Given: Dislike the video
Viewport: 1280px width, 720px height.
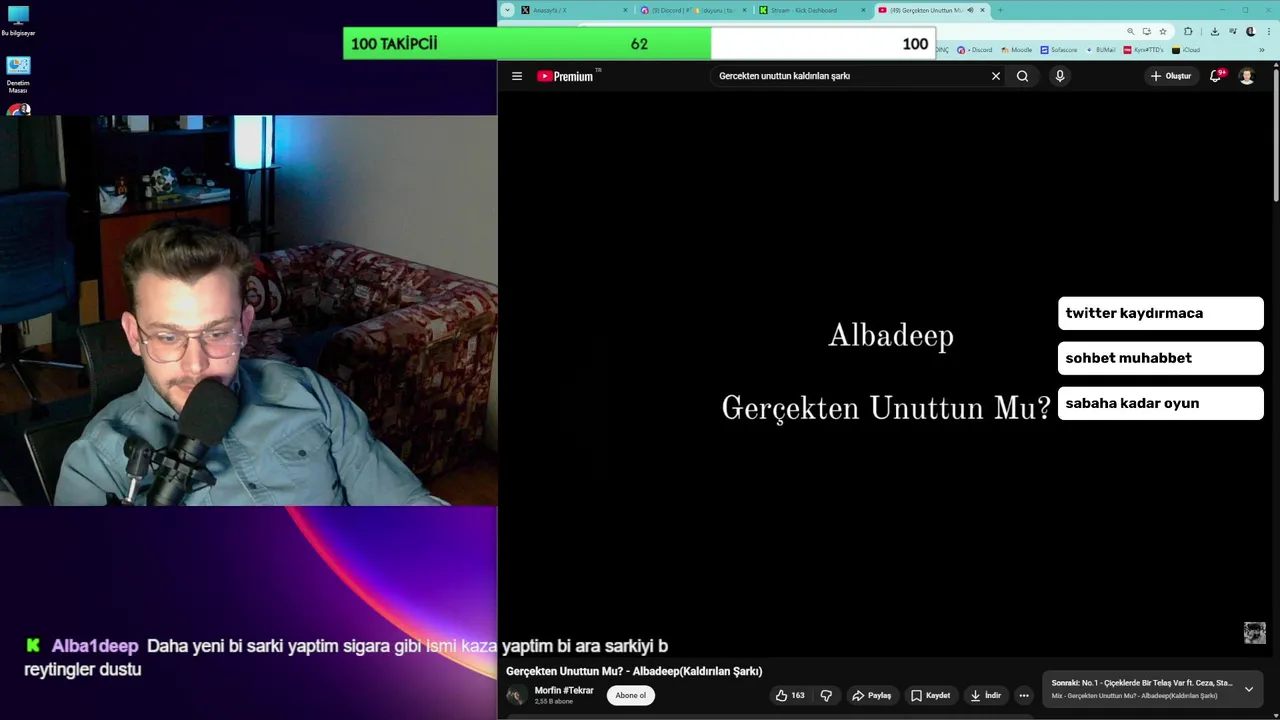Looking at the screenshot, I should [826, 695].
